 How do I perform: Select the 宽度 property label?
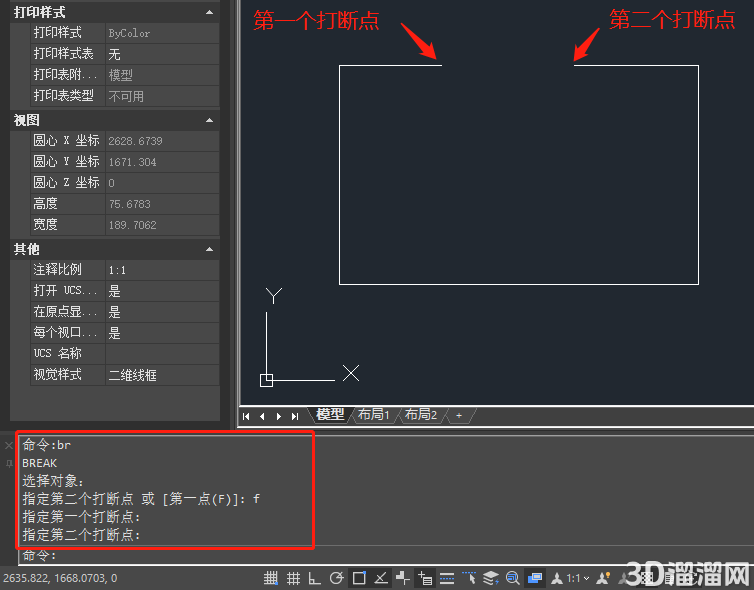click(45, 225)
